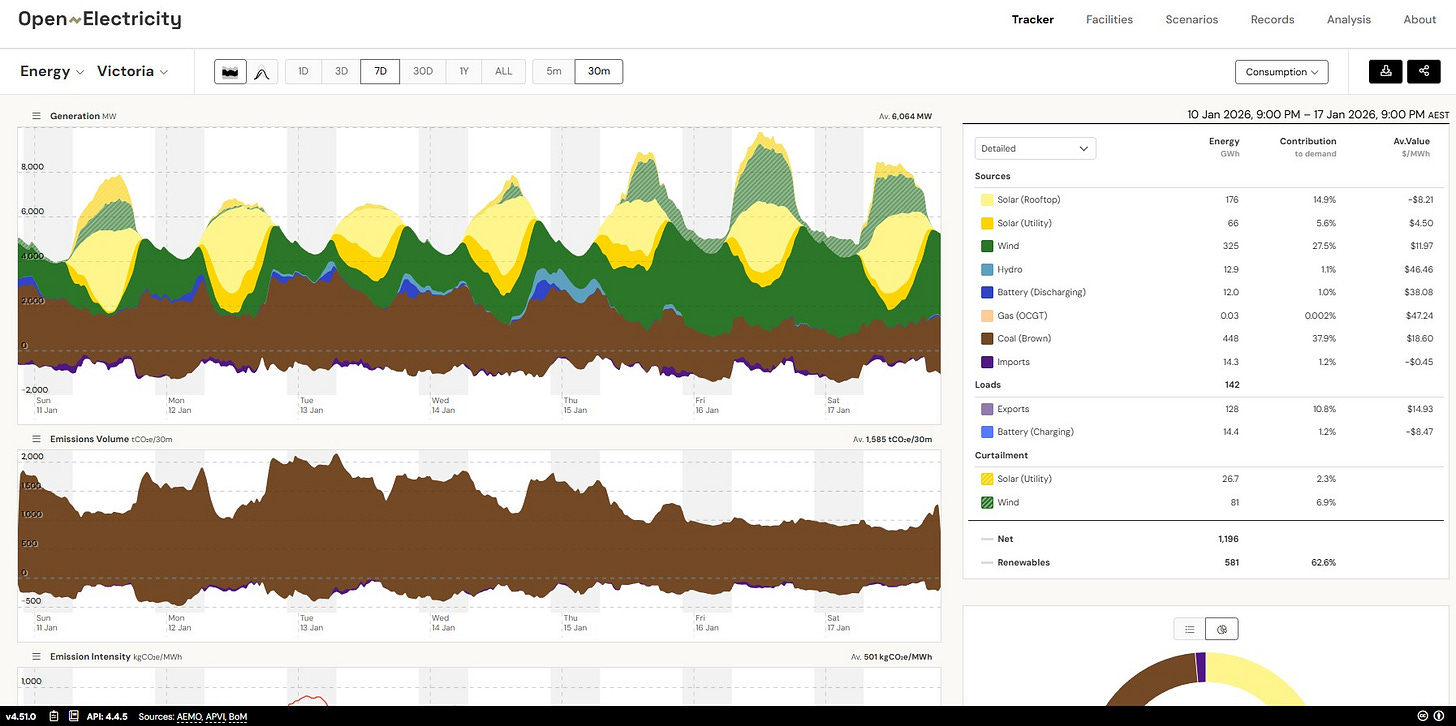Open the Consumption dropdown
1456x726 pixels.
[x=1282, y=72]
